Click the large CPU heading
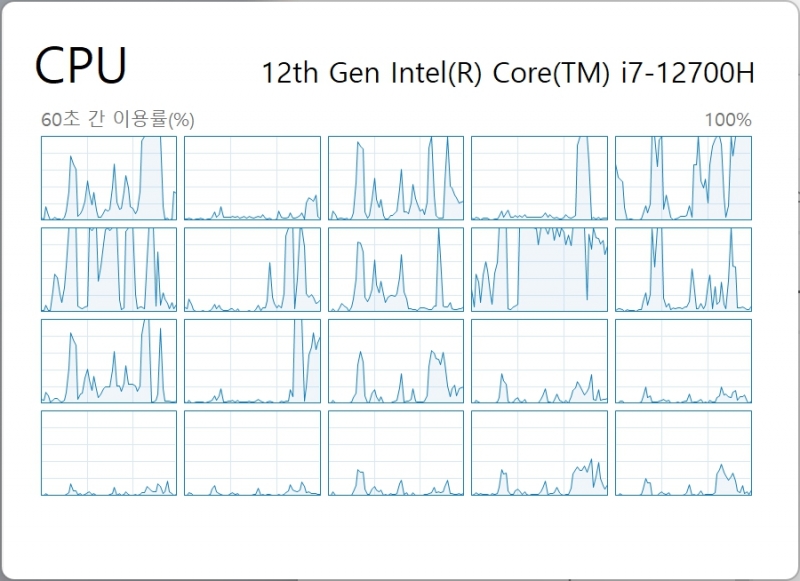The width and height of the screenshot is (800, 581). (81, 65)
